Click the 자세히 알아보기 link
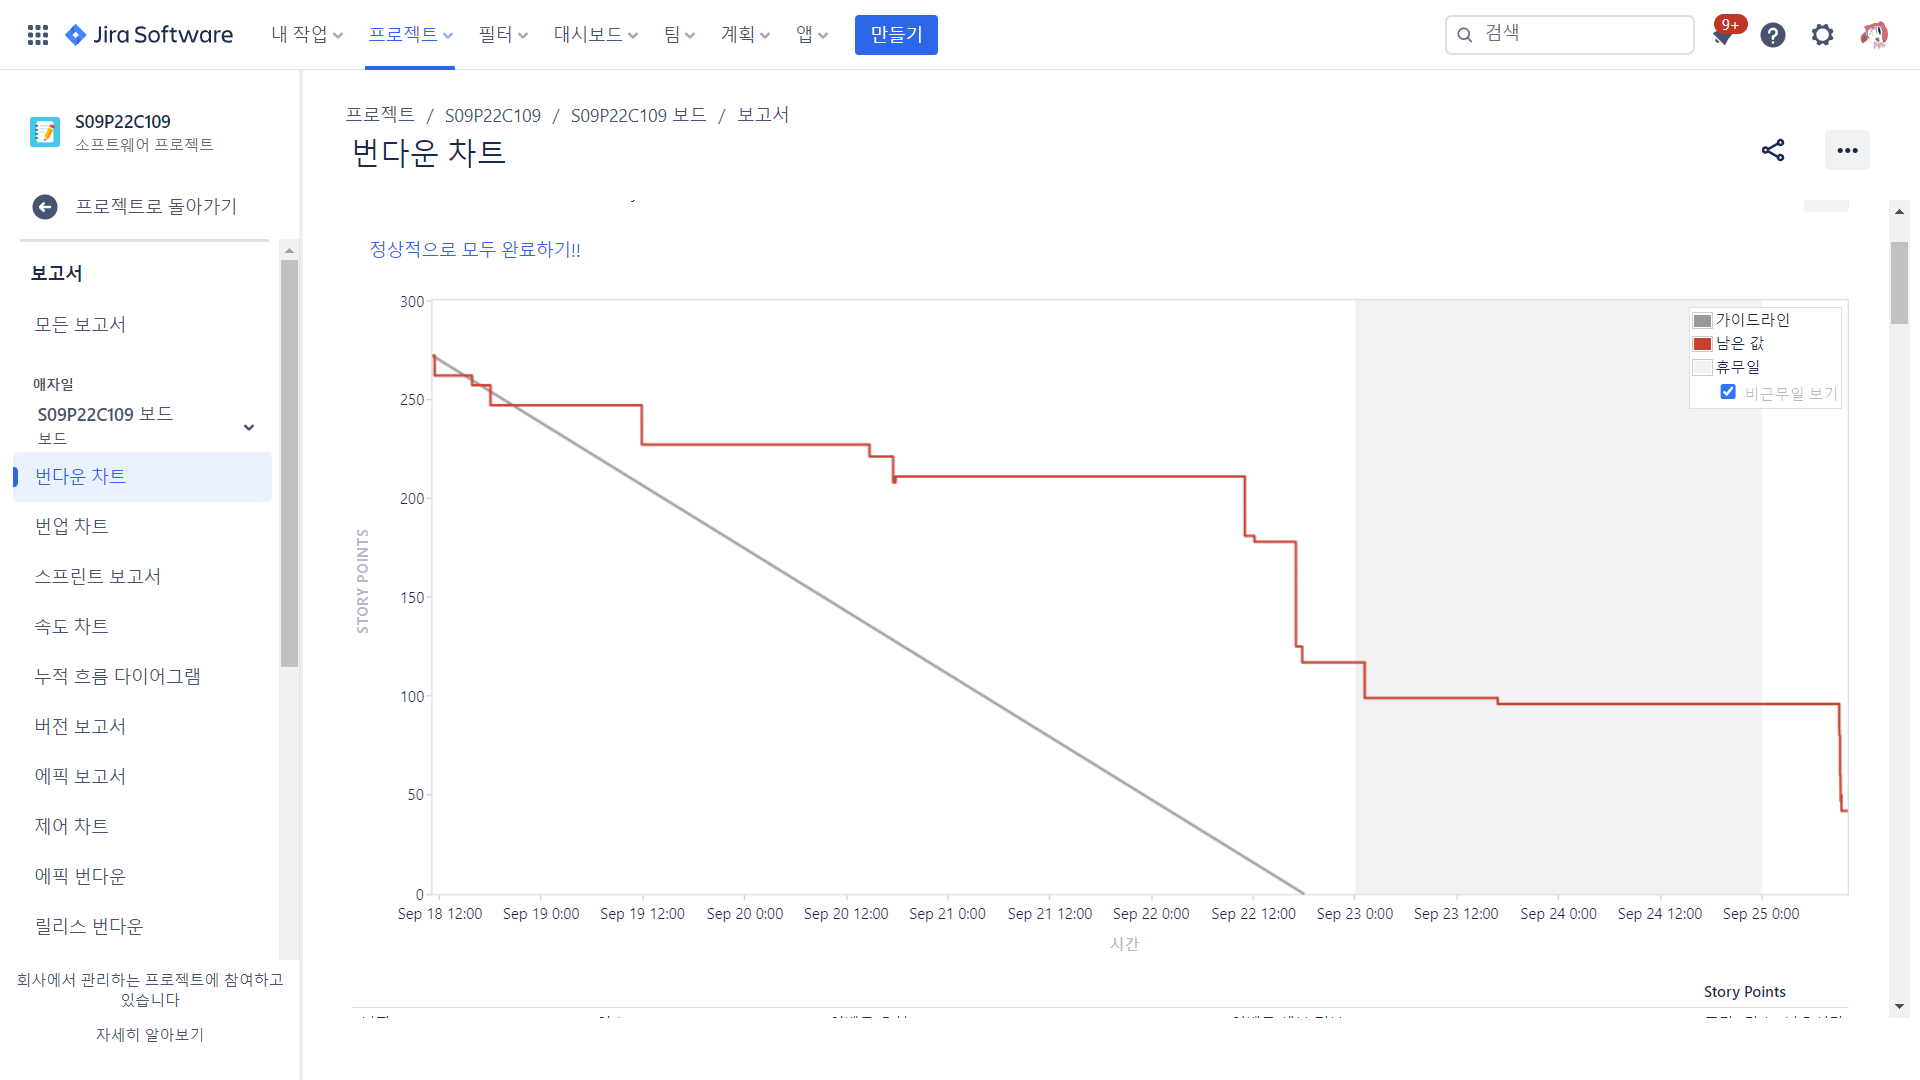The image size is (1920, 1080). (150, 1035)
